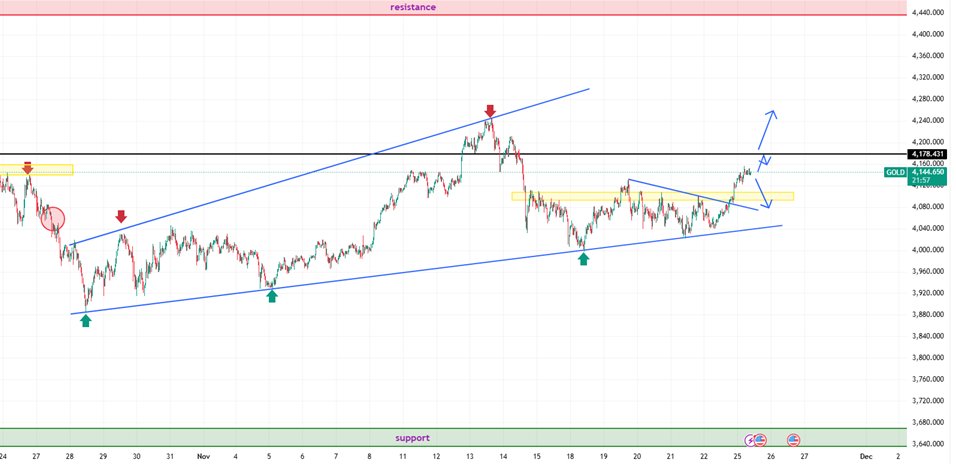Select the green up arrow below Nov 18 low

coord(583,259)
